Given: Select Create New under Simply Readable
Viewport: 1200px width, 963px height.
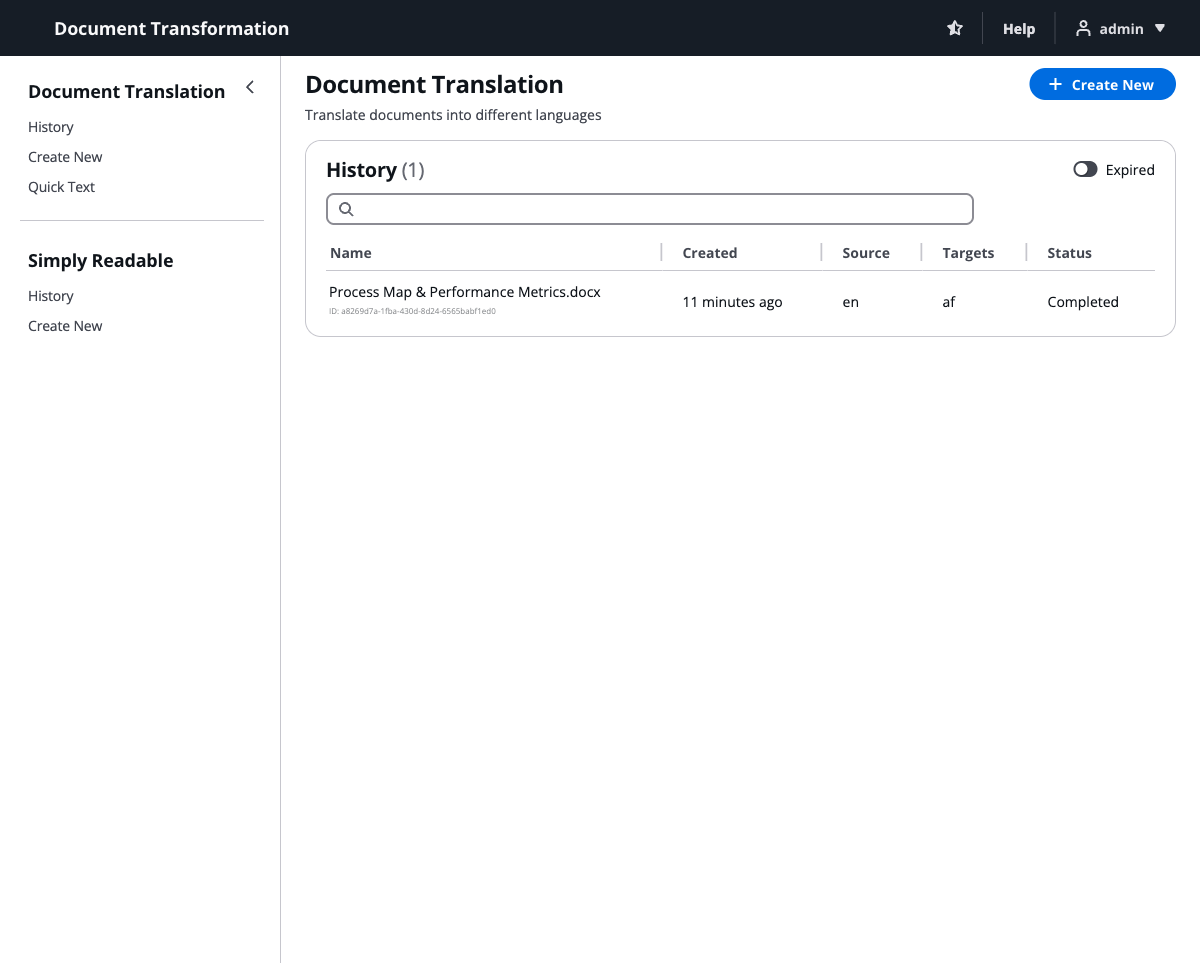Looking at the screenshot, I should click(x=65, y=325).
